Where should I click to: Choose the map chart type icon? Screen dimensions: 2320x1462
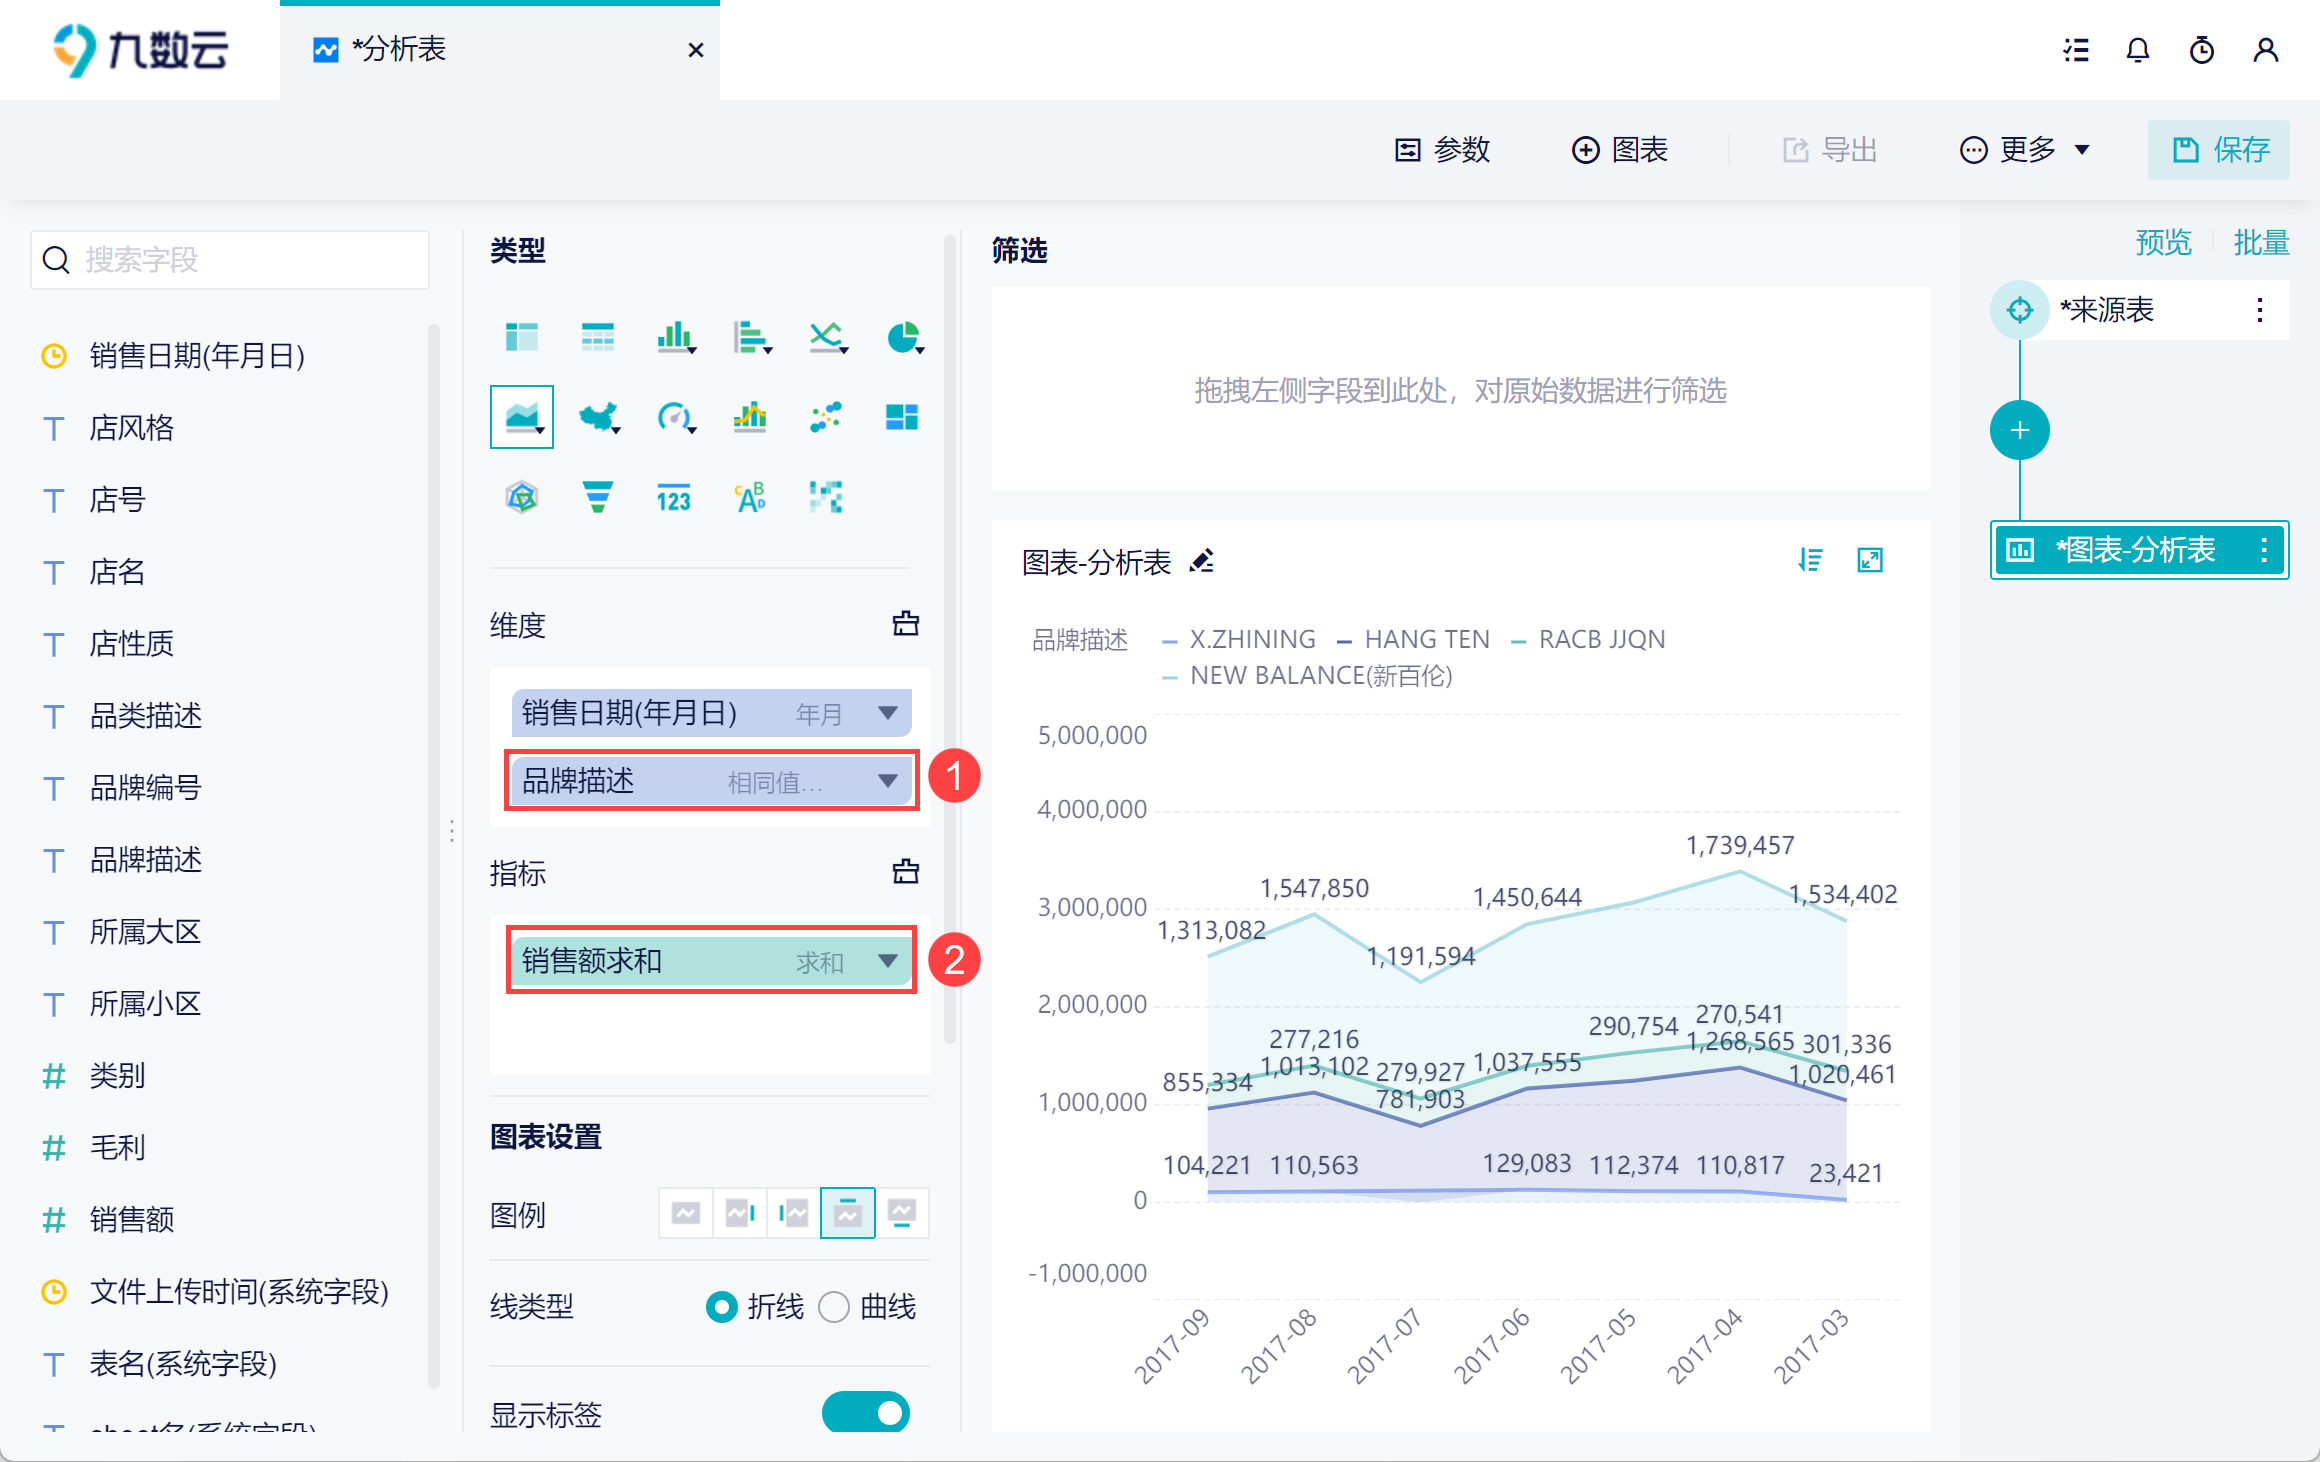coord(598,417)
